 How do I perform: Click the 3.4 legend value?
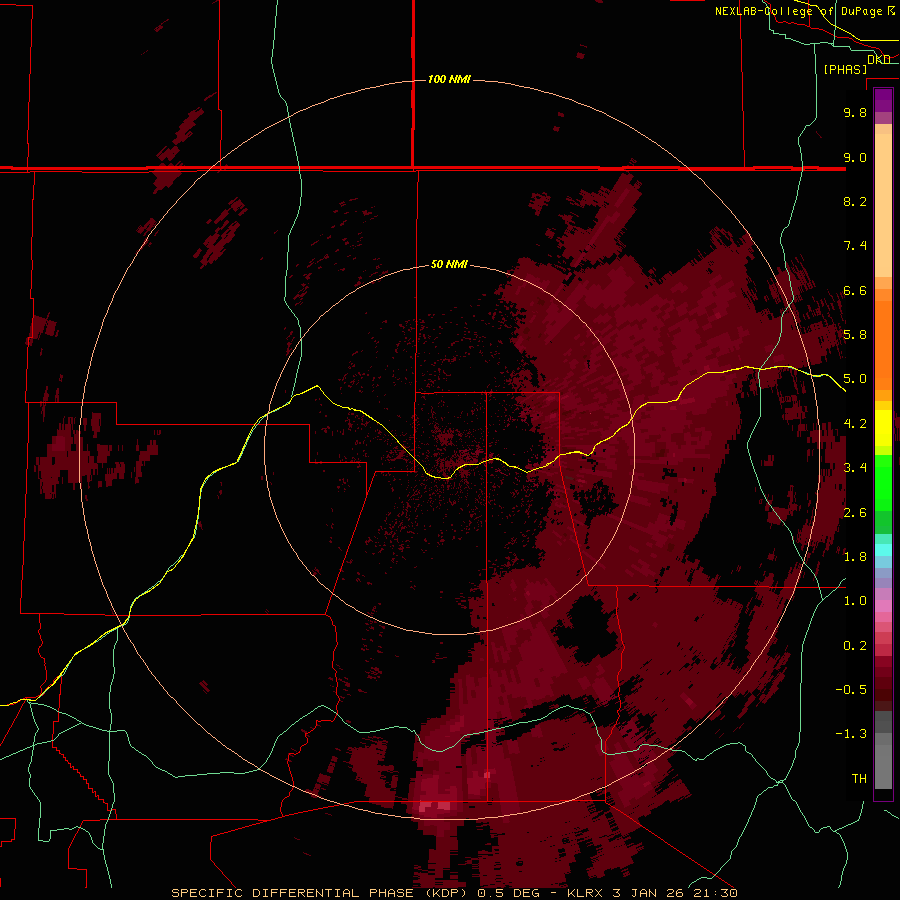855,468
